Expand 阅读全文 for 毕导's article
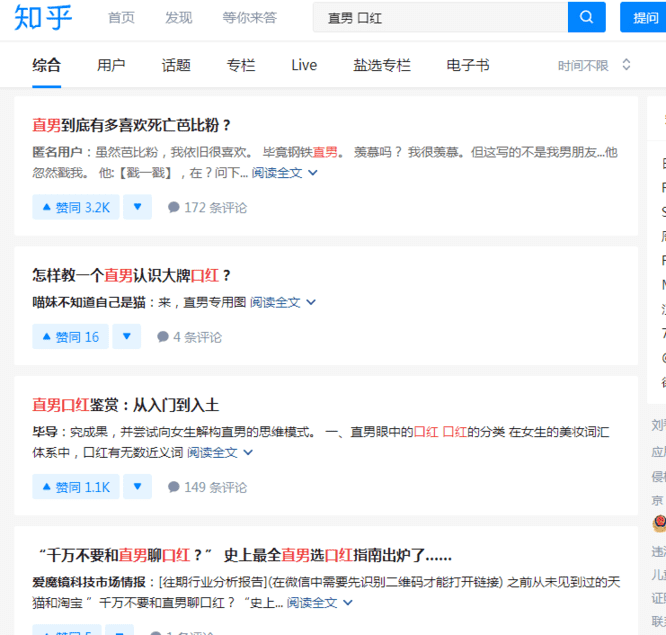Image resolution: width=666 pixels, height=635 pixels. coord(220,452)
